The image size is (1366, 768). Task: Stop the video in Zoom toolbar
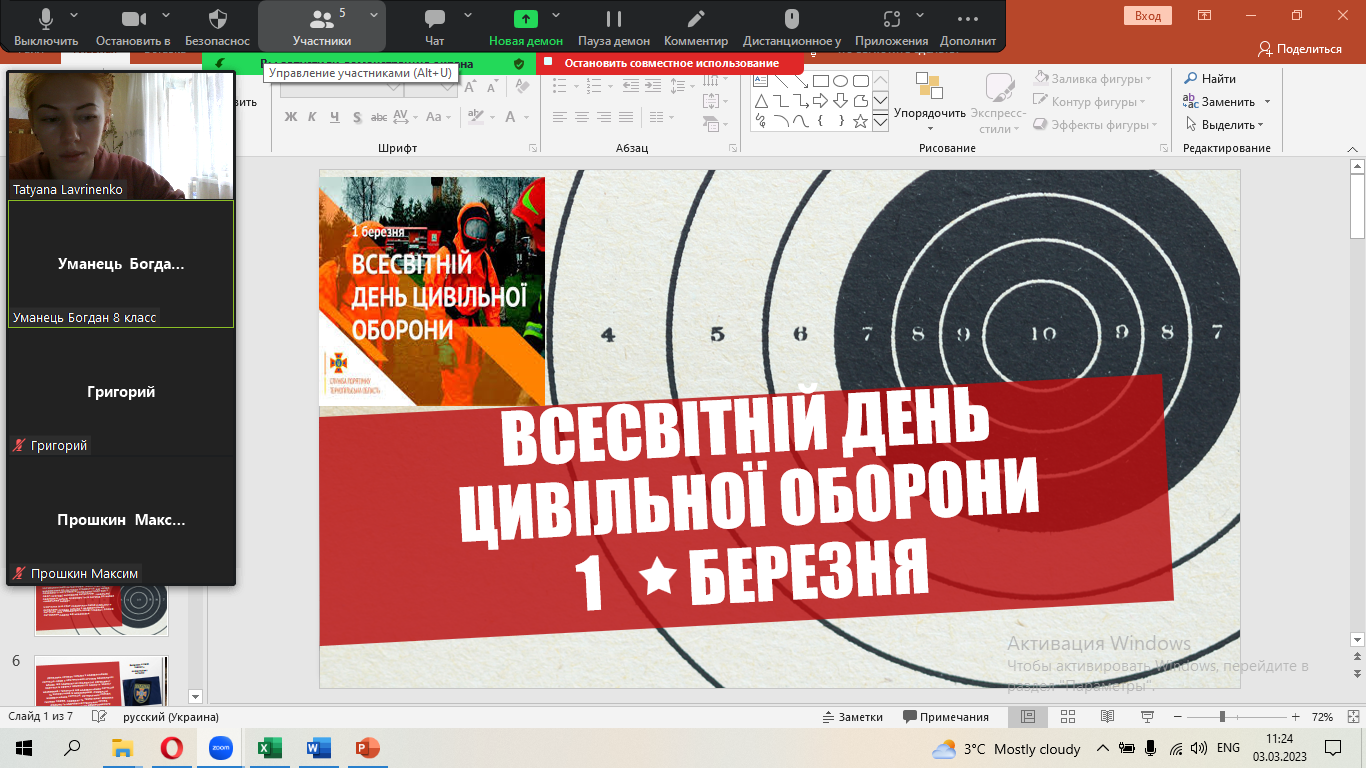tap(133, 27)
